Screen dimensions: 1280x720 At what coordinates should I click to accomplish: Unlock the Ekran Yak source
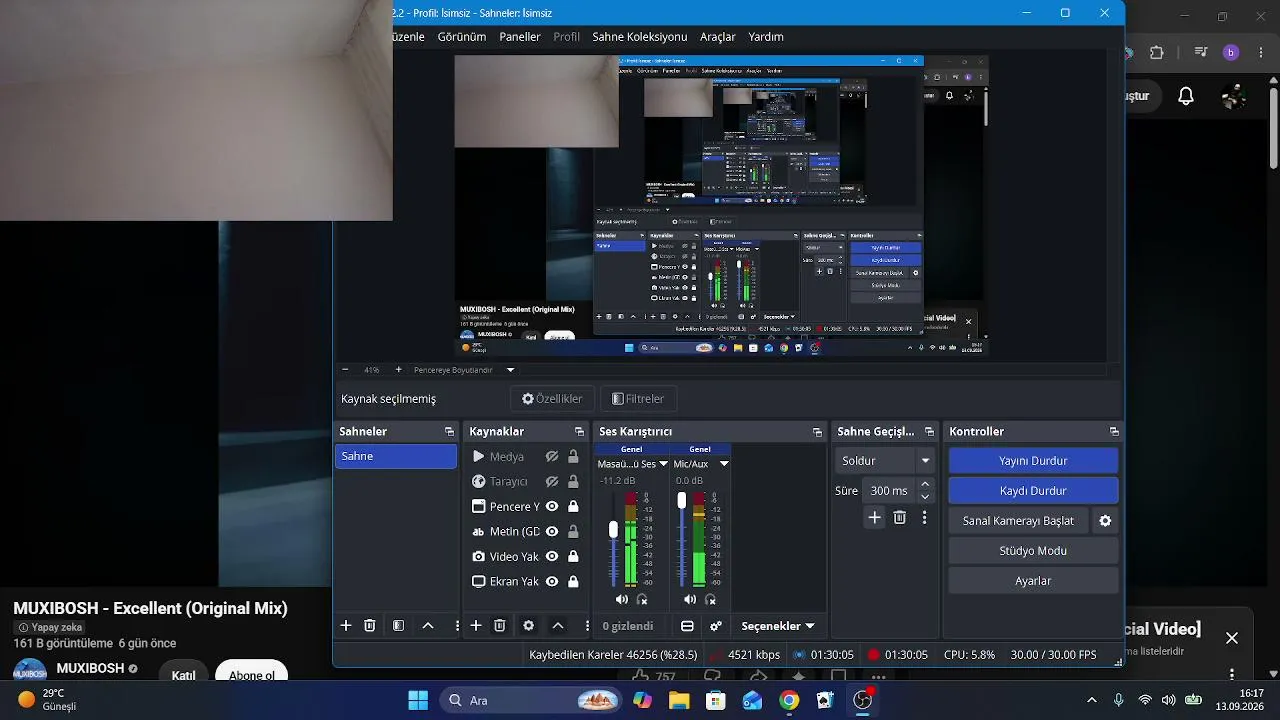point(573,581)
